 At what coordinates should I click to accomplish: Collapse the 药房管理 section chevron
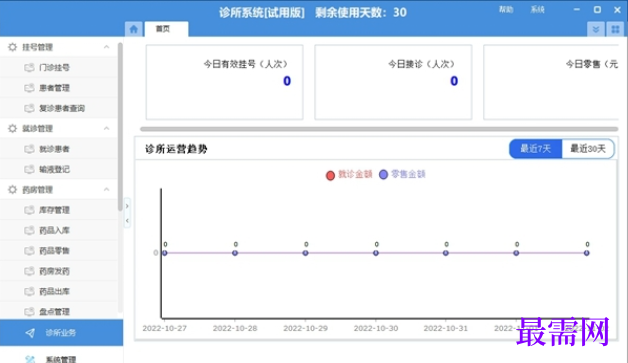coord(106,190)
